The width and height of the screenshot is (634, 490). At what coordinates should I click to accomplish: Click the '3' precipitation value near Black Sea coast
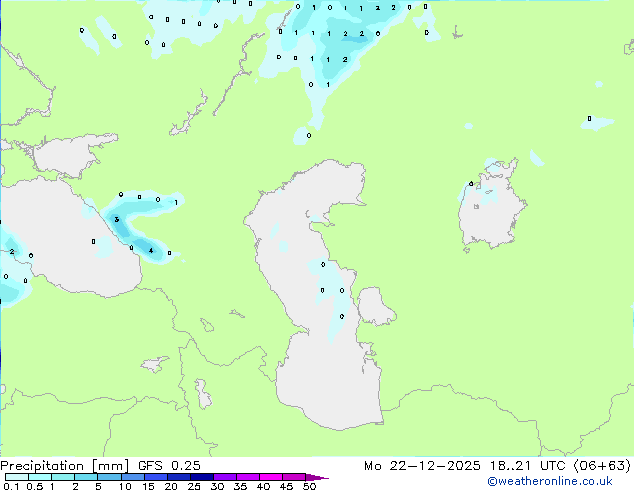click(x=116, y=220)
